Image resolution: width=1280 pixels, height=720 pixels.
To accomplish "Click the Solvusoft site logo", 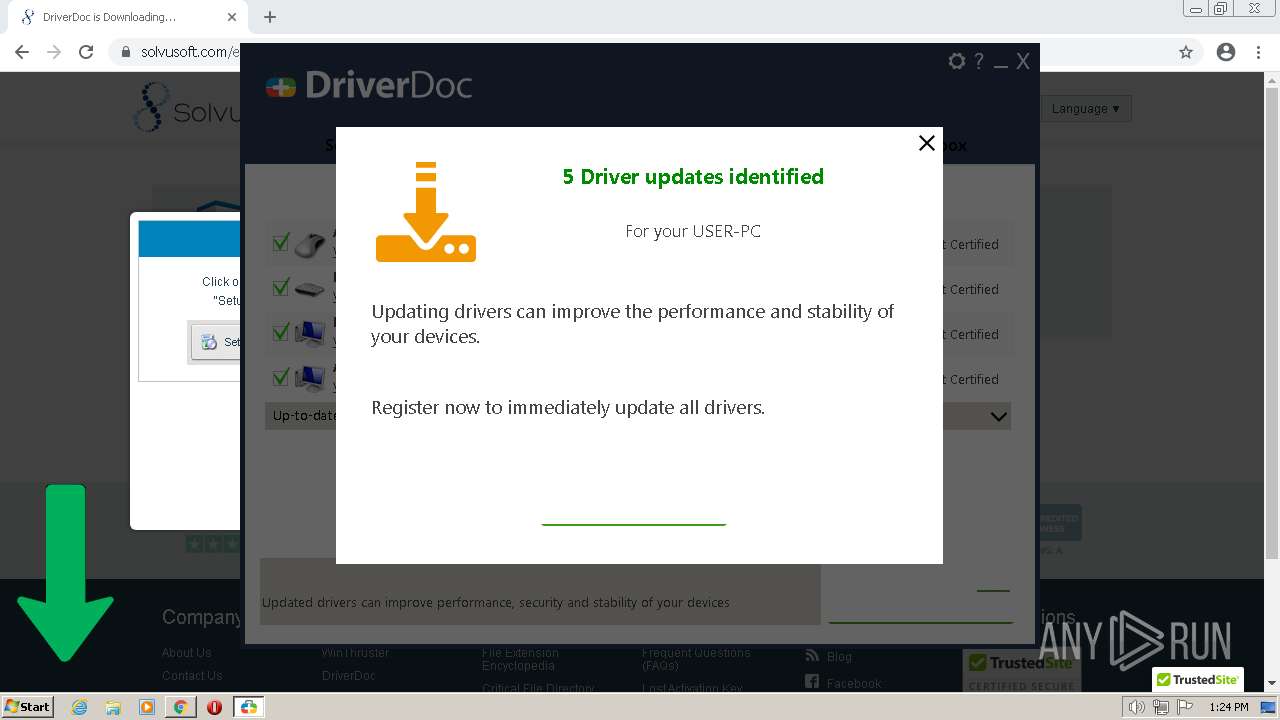I will tap(187, 108).
